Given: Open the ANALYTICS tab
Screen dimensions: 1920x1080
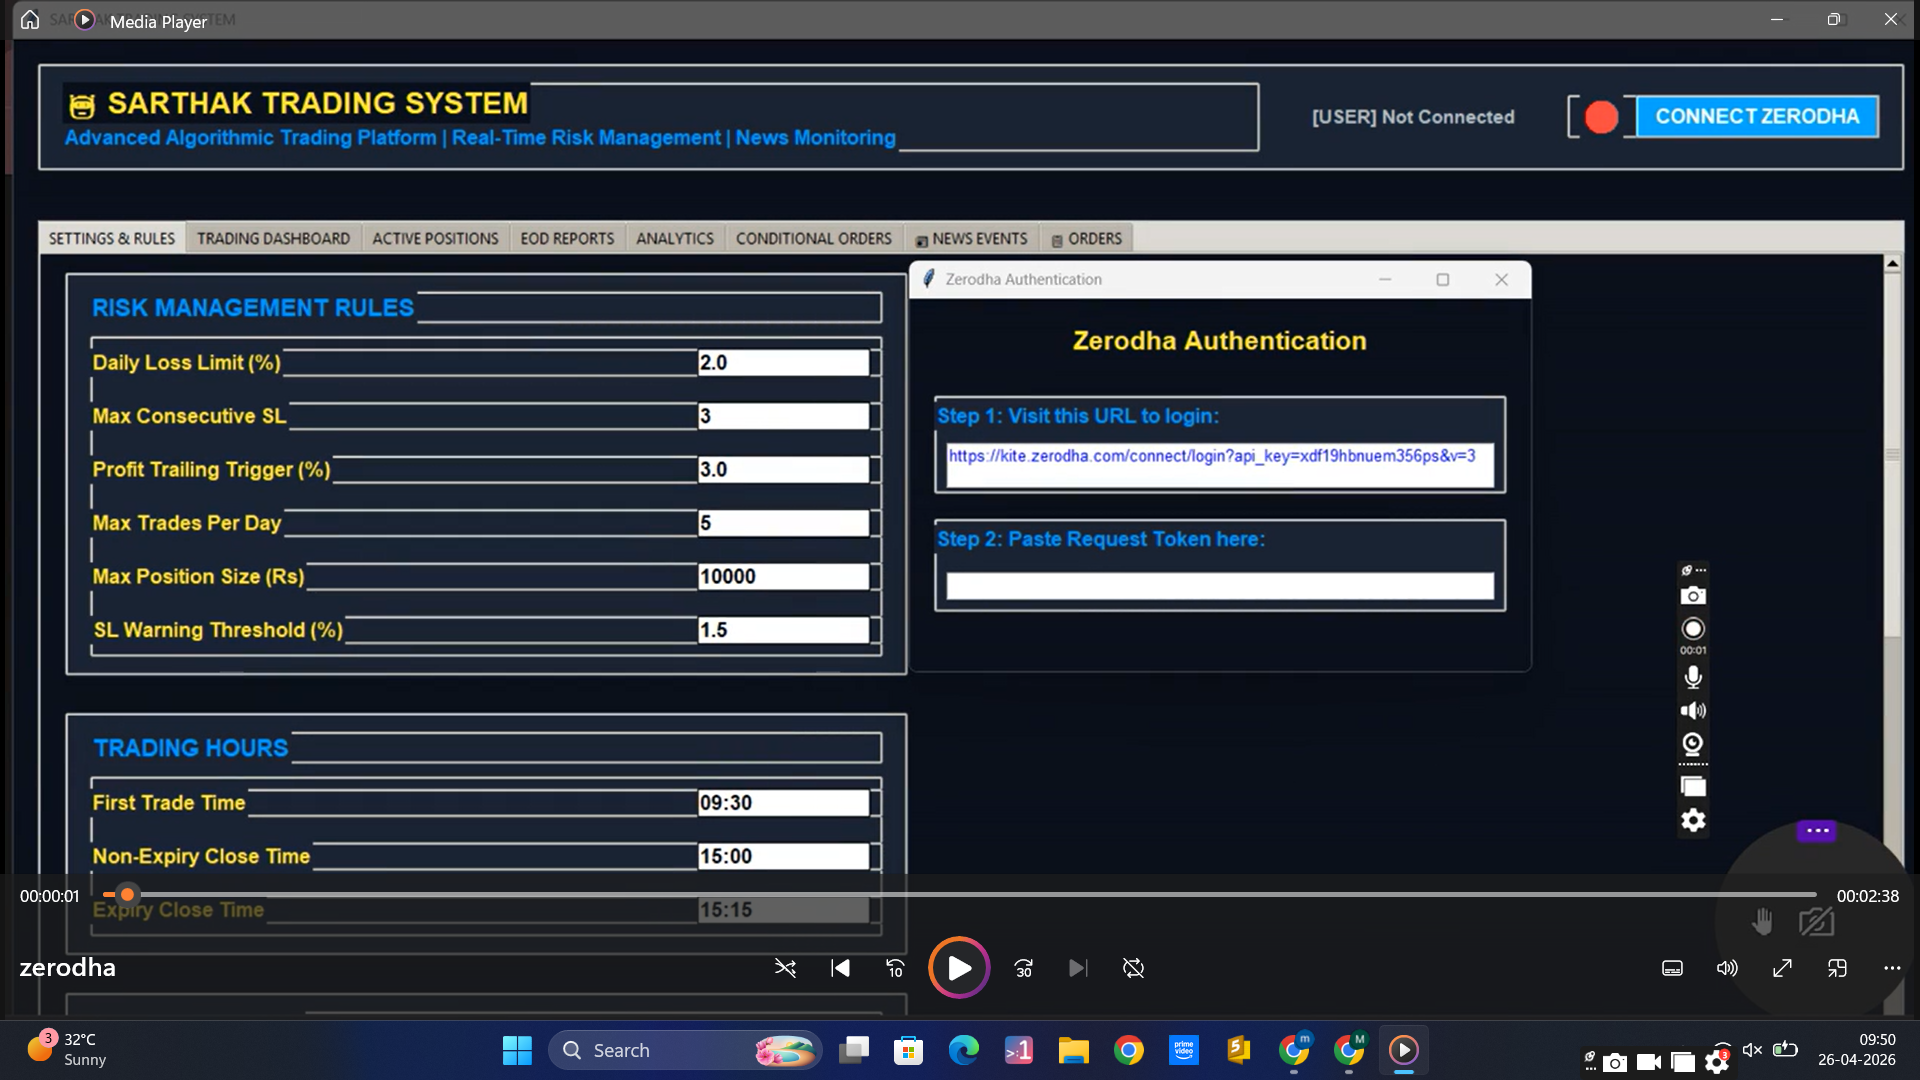Looking at the screenshot, I should 675,238.
